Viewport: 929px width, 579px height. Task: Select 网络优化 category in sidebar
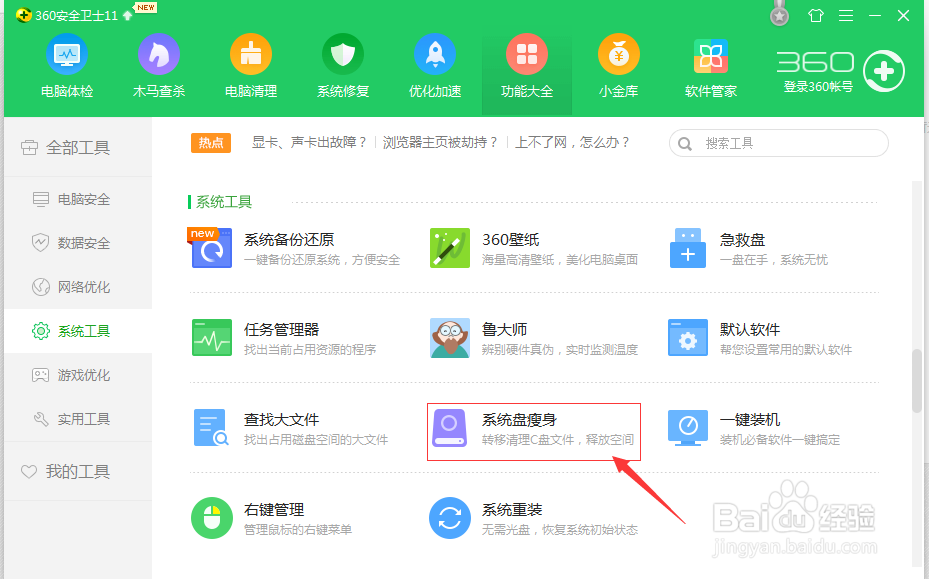pos(78,287)
